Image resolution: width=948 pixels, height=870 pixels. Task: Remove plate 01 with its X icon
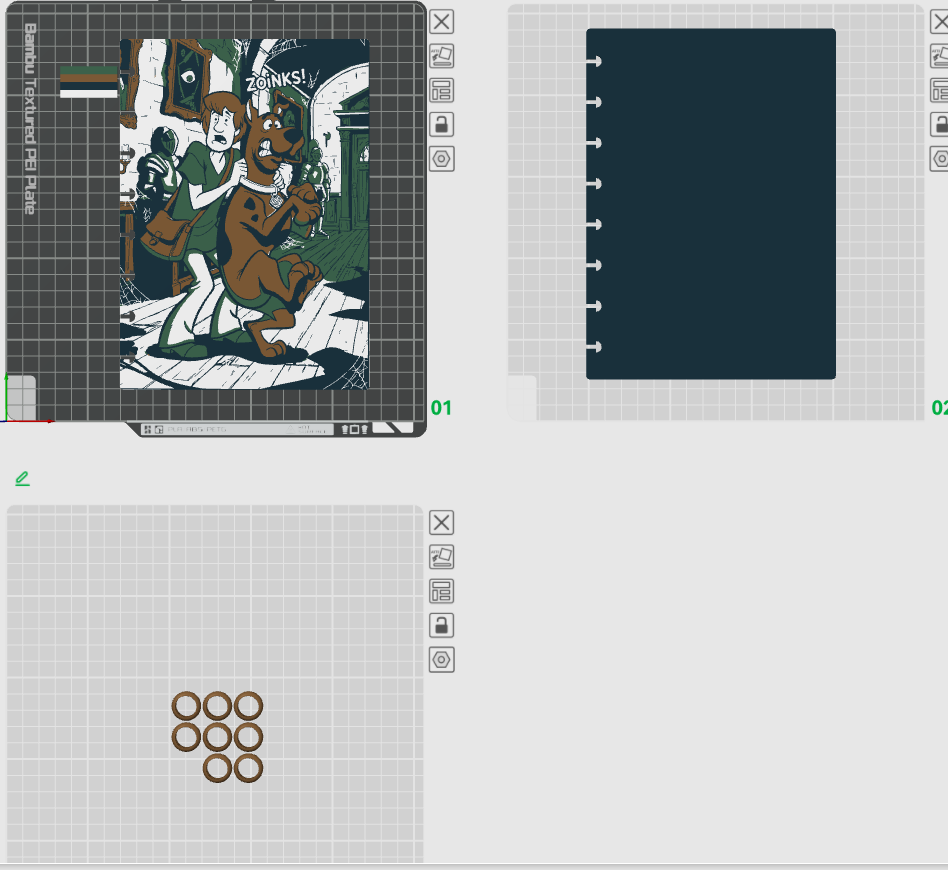441,22
